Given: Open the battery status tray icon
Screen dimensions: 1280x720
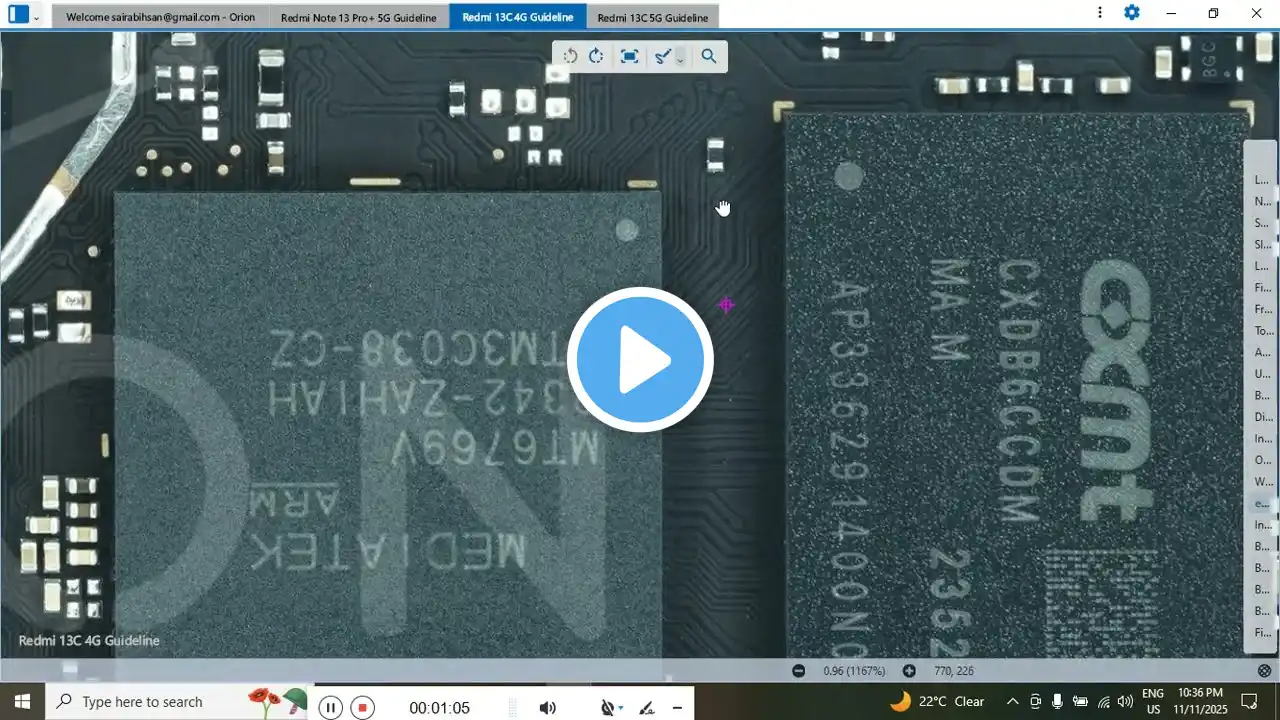Looking at the screenshot, I should (x=1080, y=701).
